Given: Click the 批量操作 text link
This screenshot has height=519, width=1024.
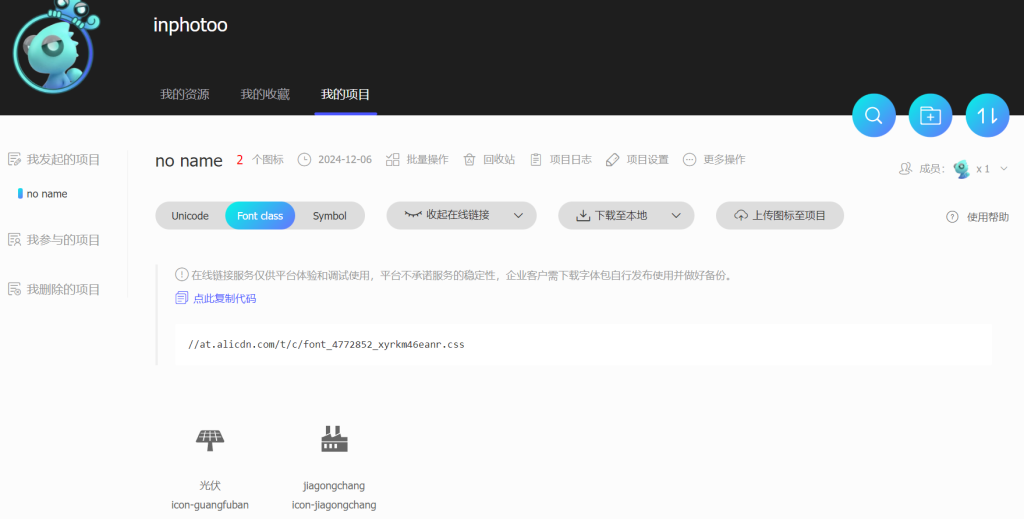Looking at the screenshot, I should point(428,159).
